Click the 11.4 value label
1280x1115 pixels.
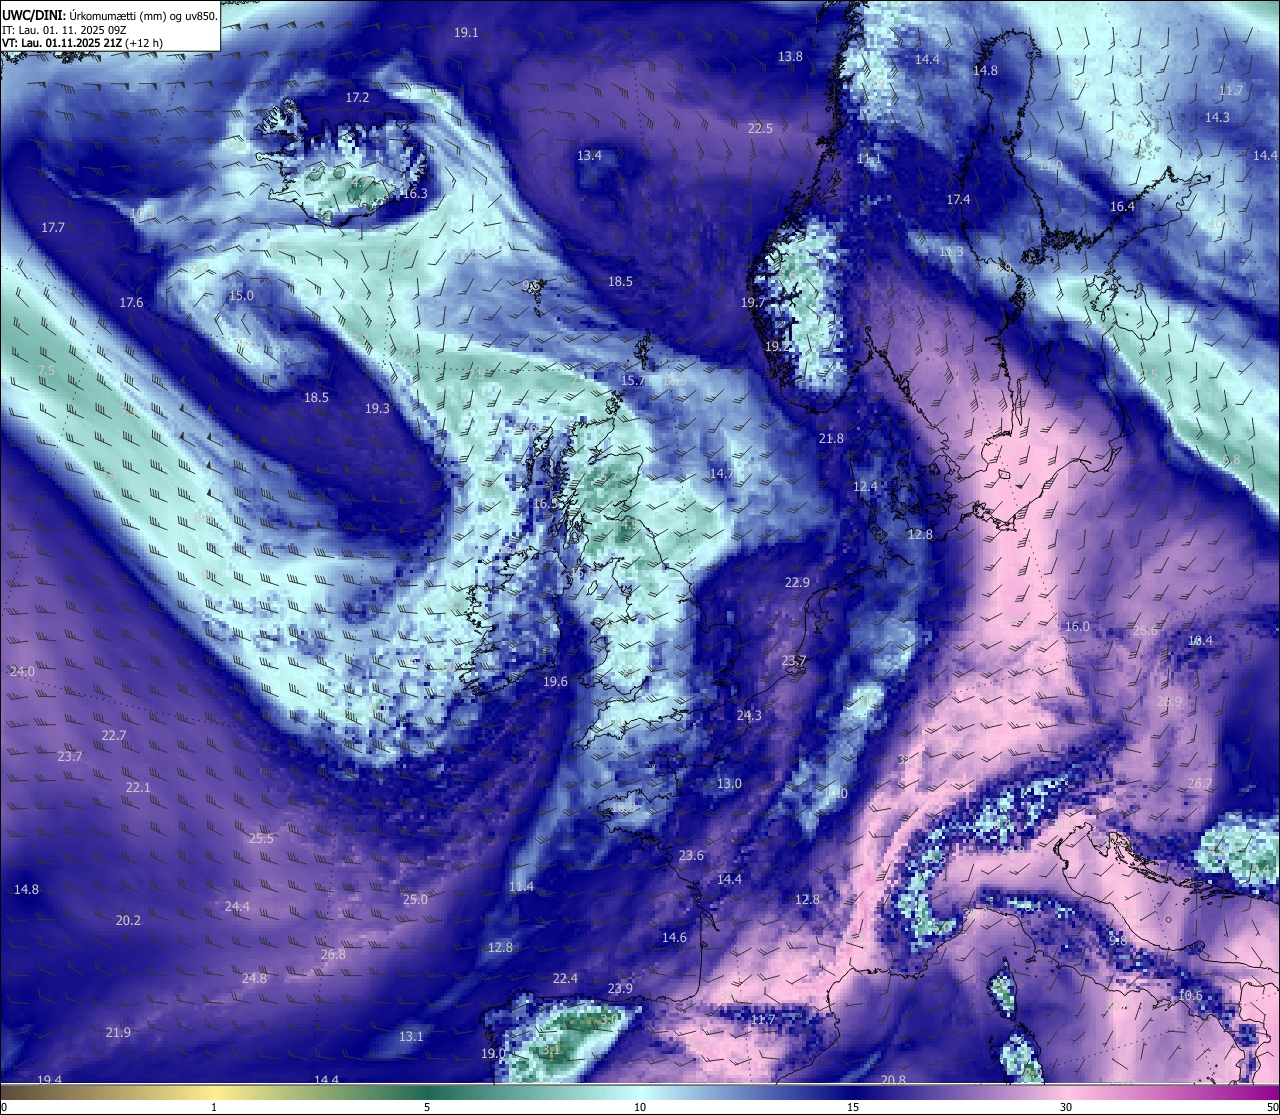coord(521,887)
